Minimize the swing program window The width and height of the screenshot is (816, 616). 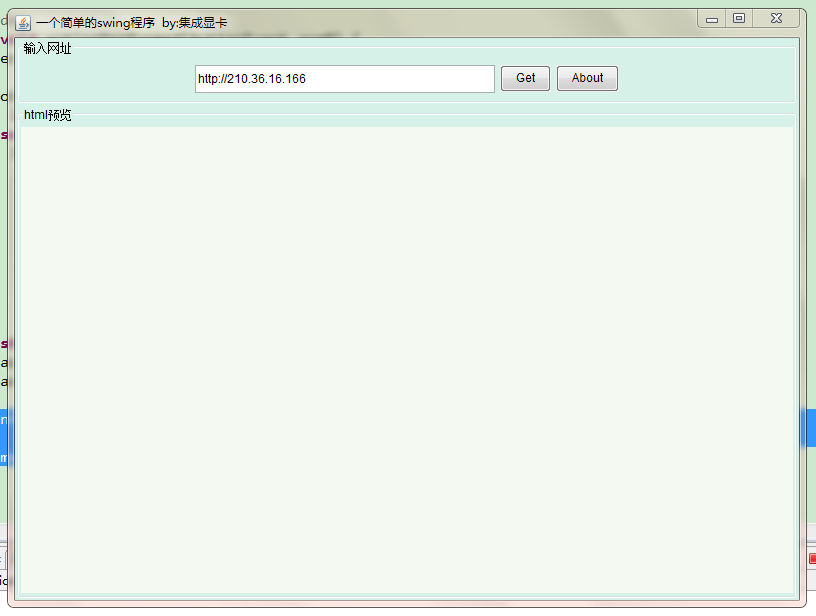click(x=711, y=19)
